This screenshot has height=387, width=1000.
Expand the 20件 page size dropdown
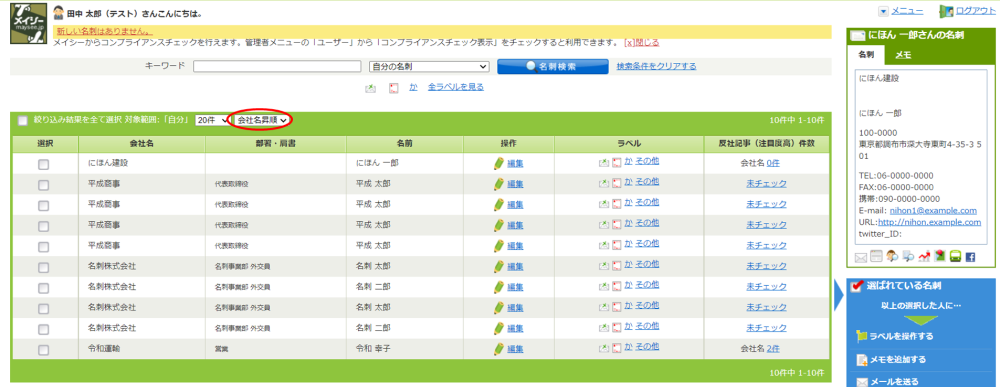tap(212, 120)
